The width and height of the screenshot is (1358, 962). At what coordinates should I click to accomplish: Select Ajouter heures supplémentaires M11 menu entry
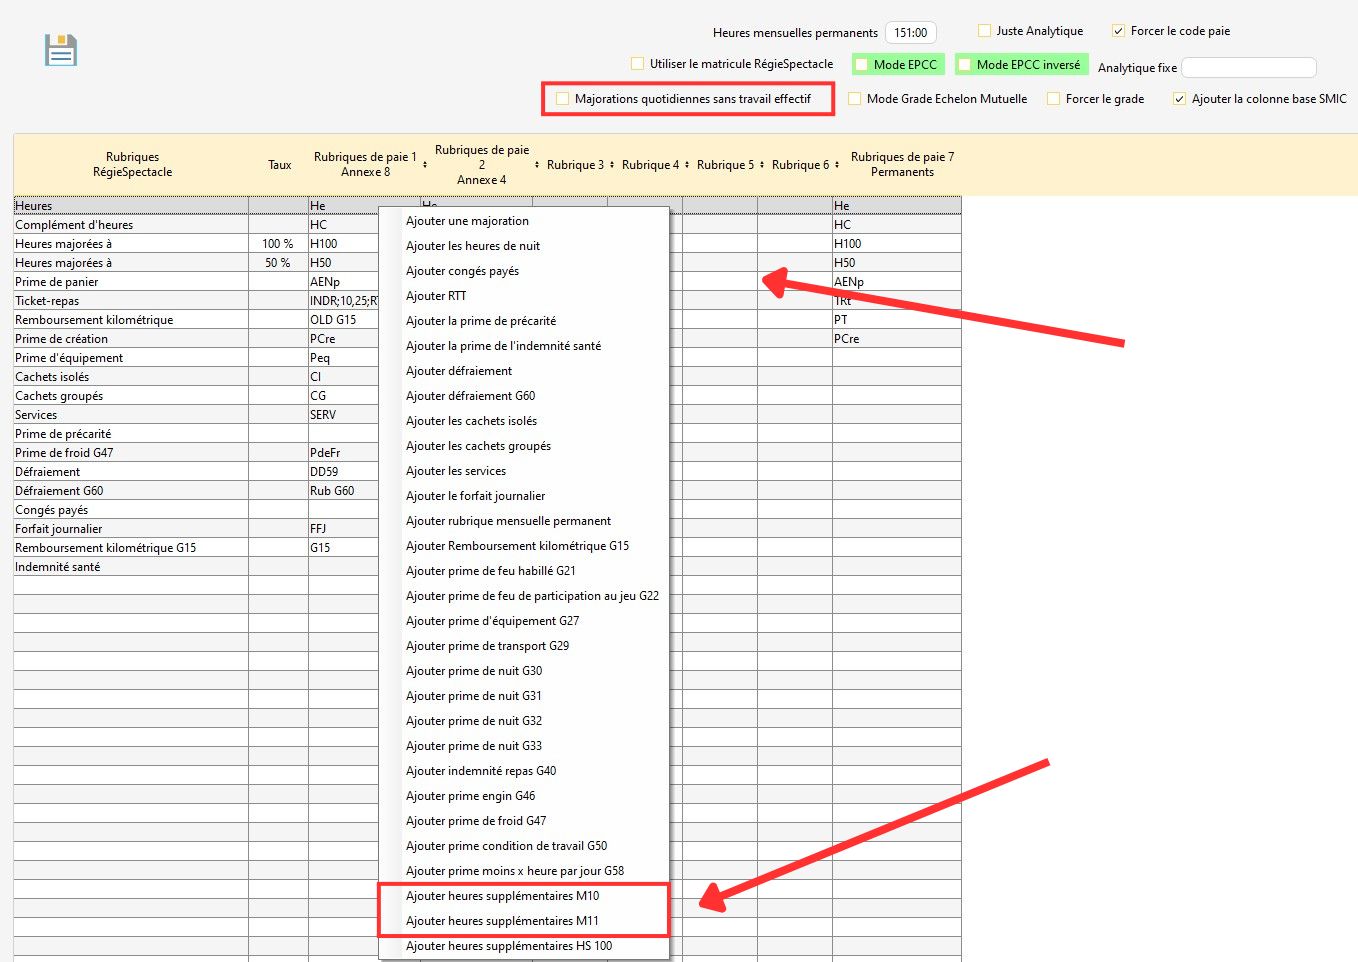[x=502, y=921]
